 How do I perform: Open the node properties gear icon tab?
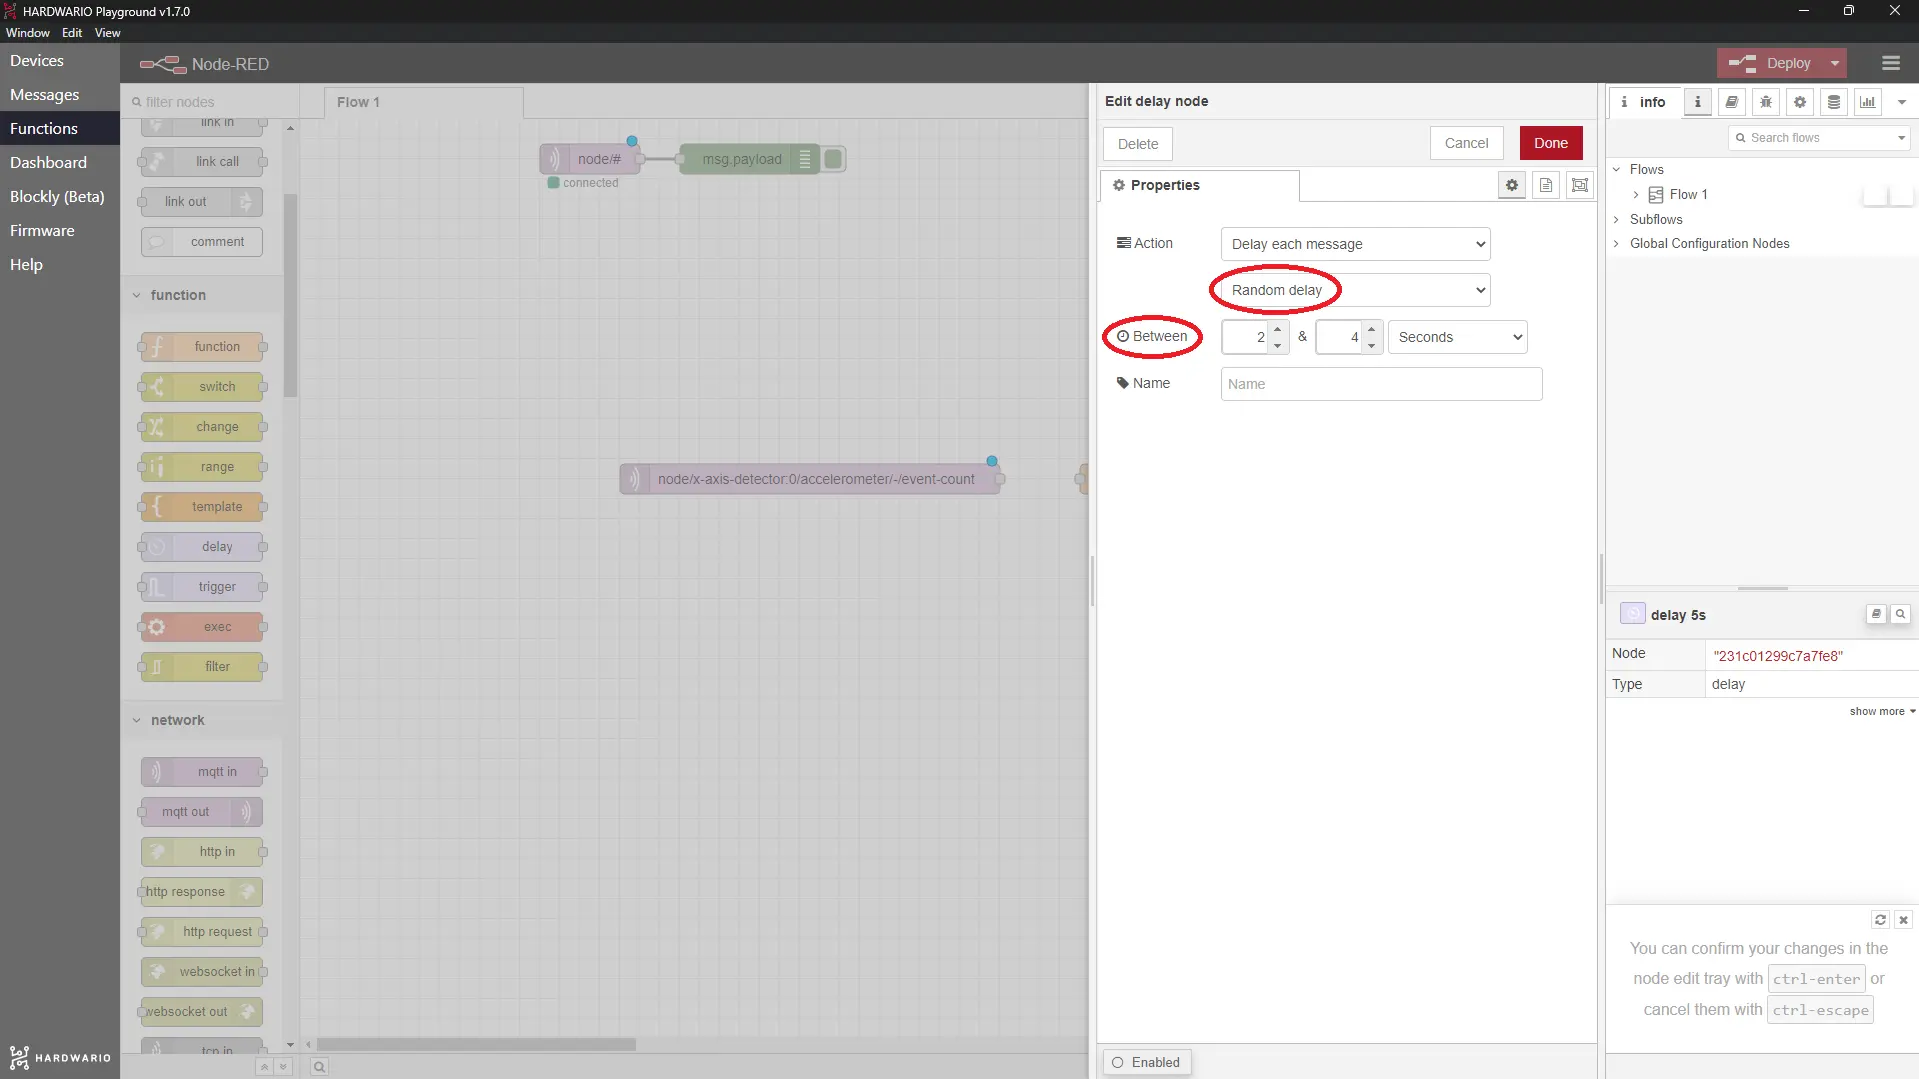coord(1512,185)
